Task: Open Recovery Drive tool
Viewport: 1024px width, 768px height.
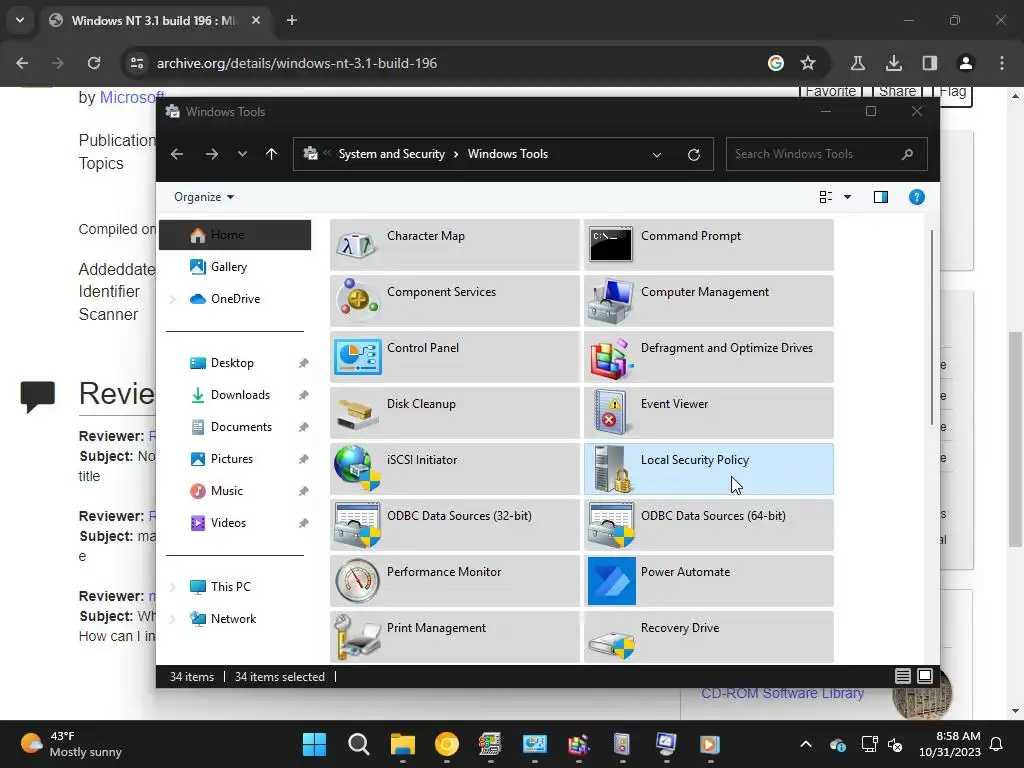Action: [709, 637]
